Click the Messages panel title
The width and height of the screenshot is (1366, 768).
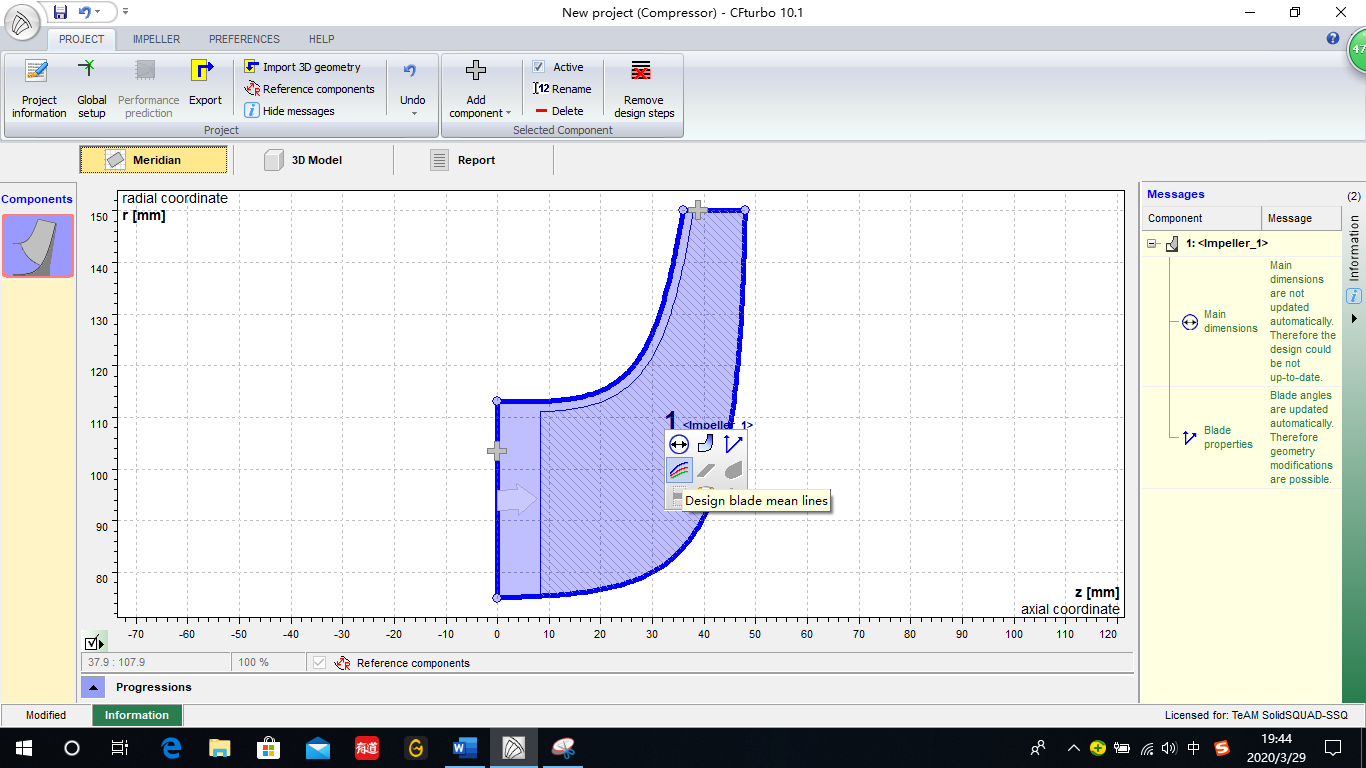[1176, 194]
